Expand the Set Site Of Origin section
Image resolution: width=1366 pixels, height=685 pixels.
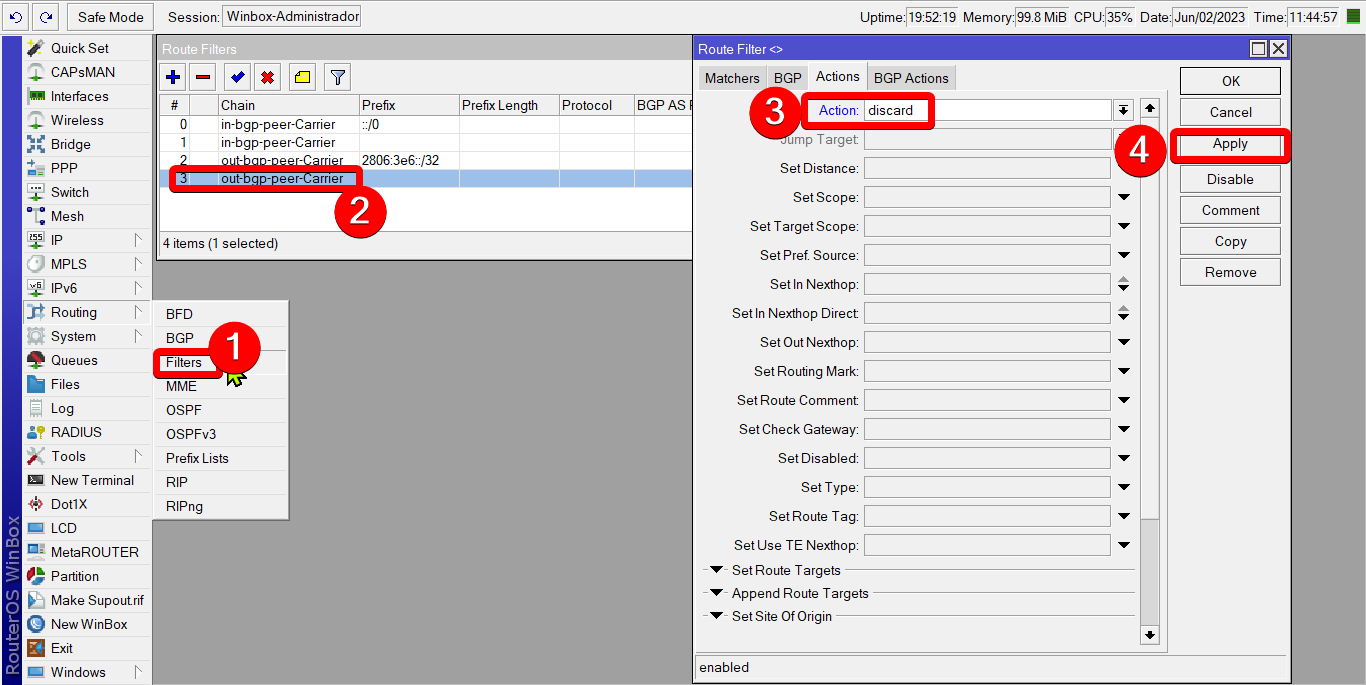coord(716,616)
